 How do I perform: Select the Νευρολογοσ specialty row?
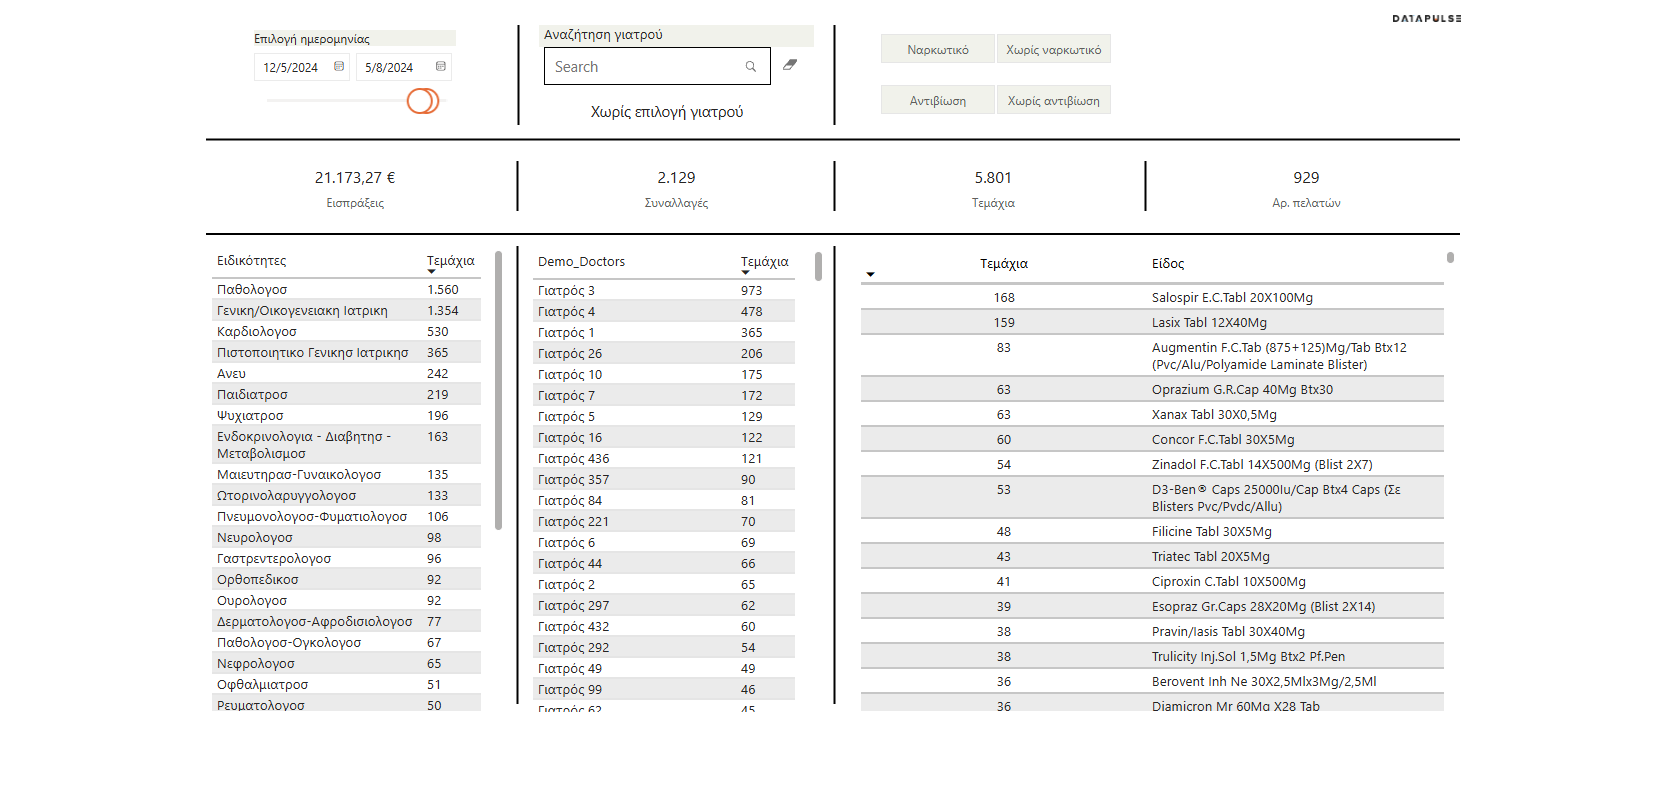(346, 538)
